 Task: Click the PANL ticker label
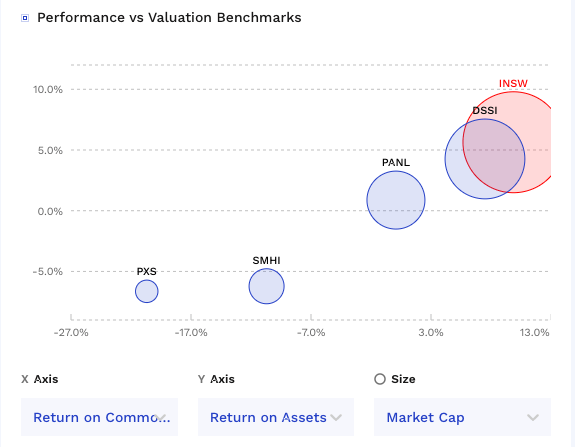click(396, 162)
